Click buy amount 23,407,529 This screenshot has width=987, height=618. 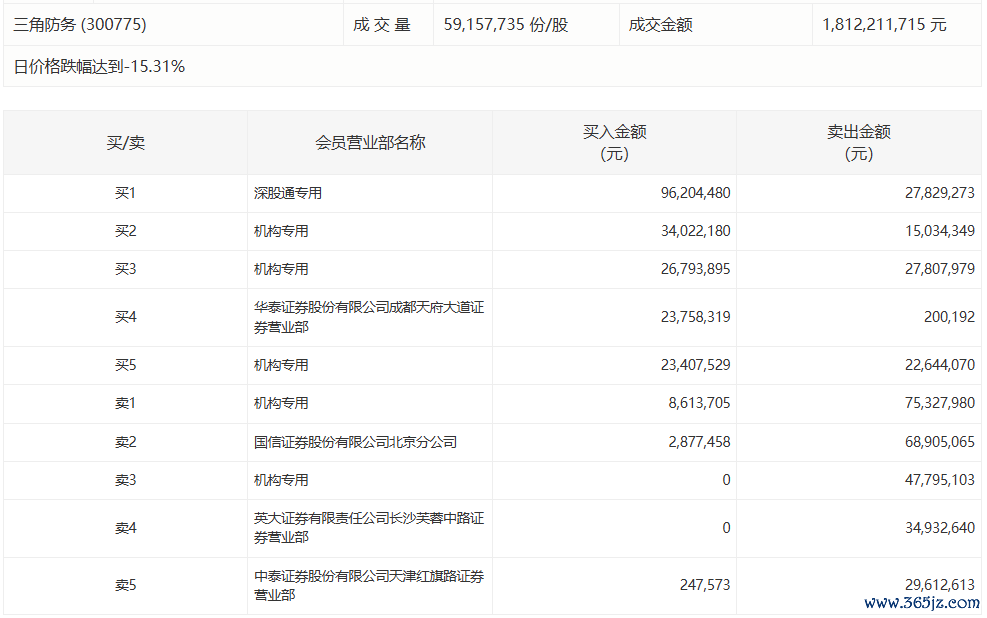(696, 365)
